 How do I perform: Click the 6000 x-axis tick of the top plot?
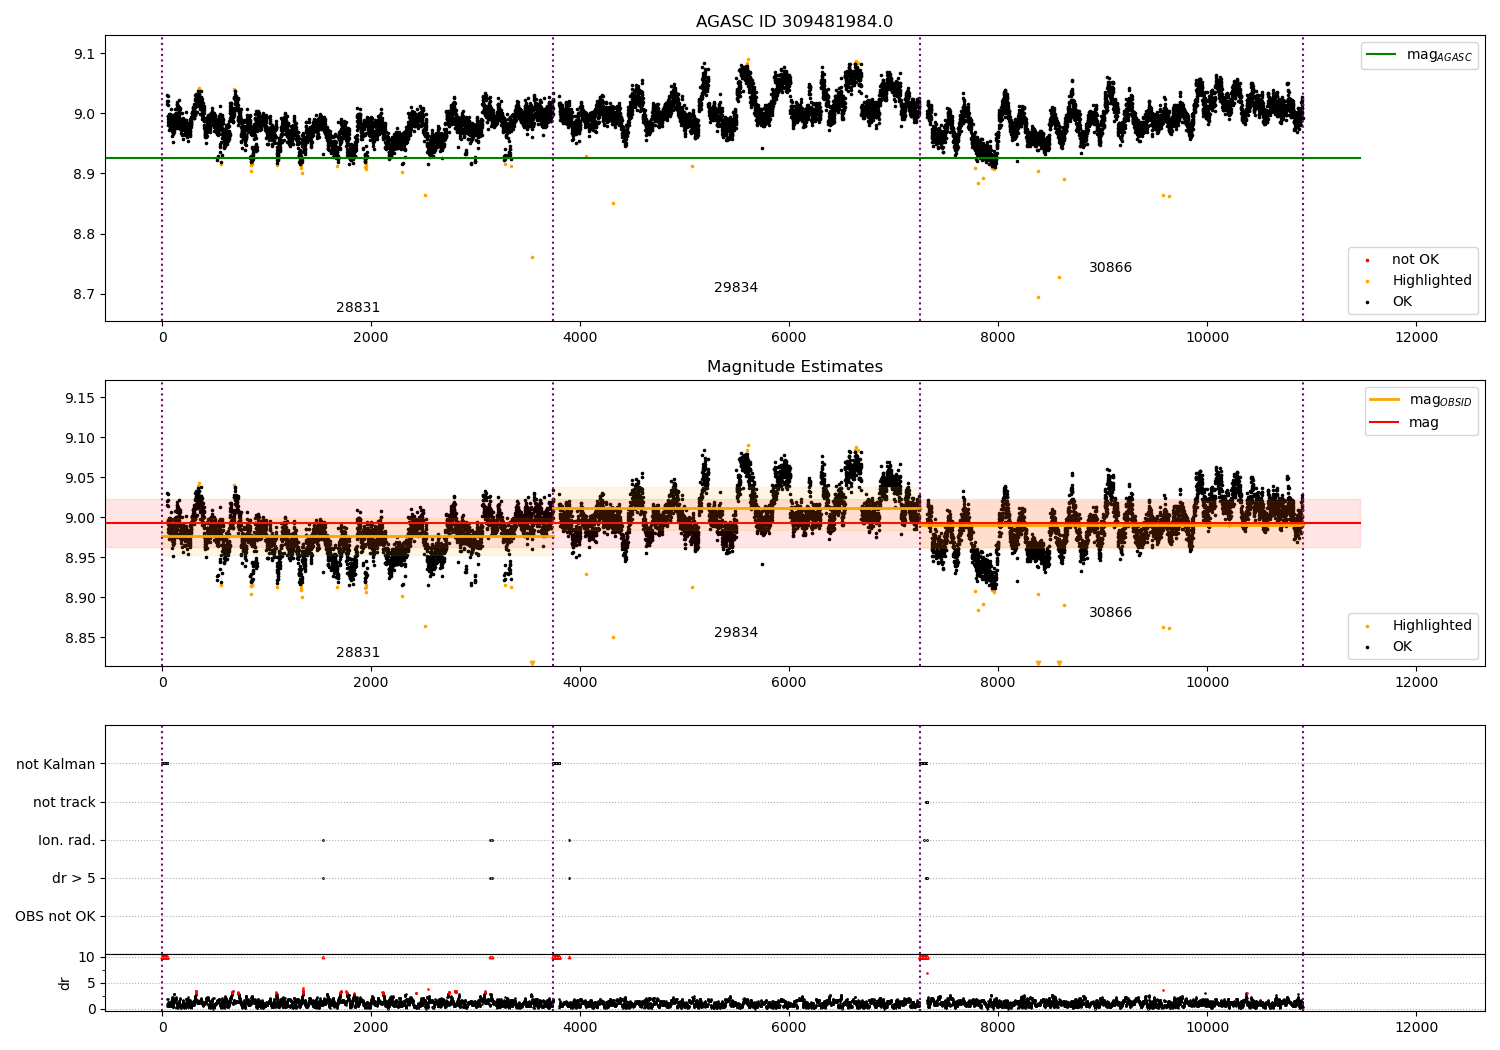click(789, 338)
